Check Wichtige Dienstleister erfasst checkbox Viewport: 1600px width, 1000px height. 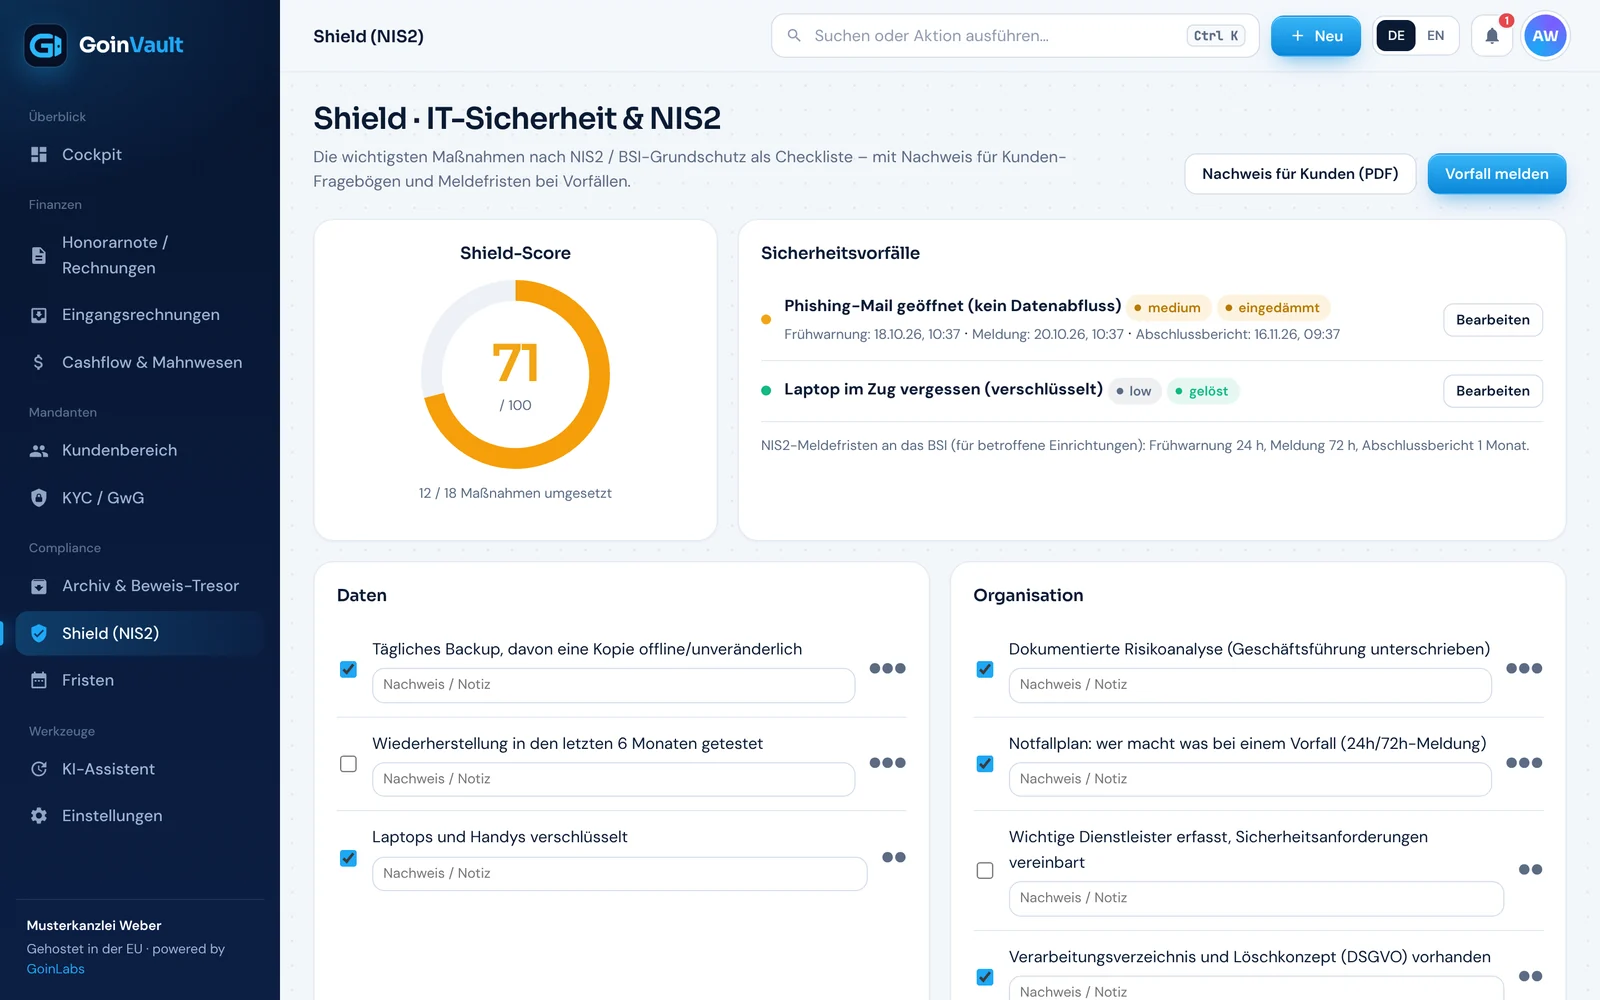tap(985, 871)
